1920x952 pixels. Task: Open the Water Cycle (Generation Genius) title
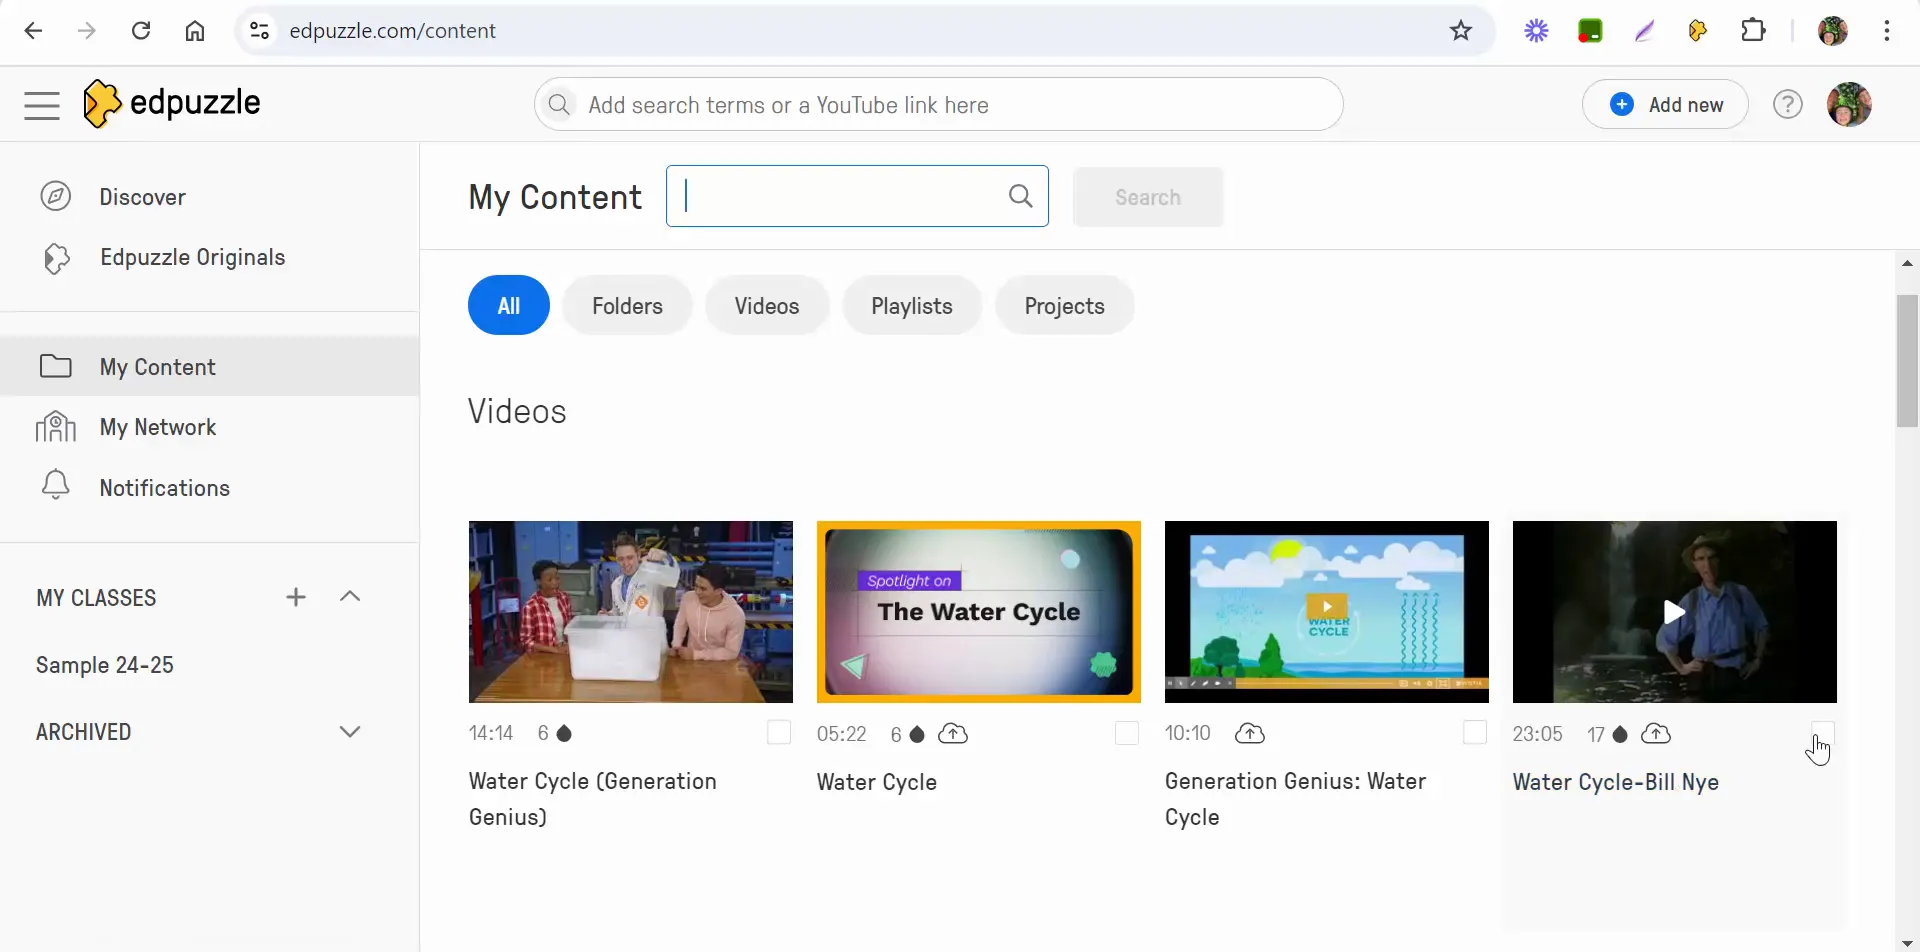pyautogui.click(x=592, y=799)
